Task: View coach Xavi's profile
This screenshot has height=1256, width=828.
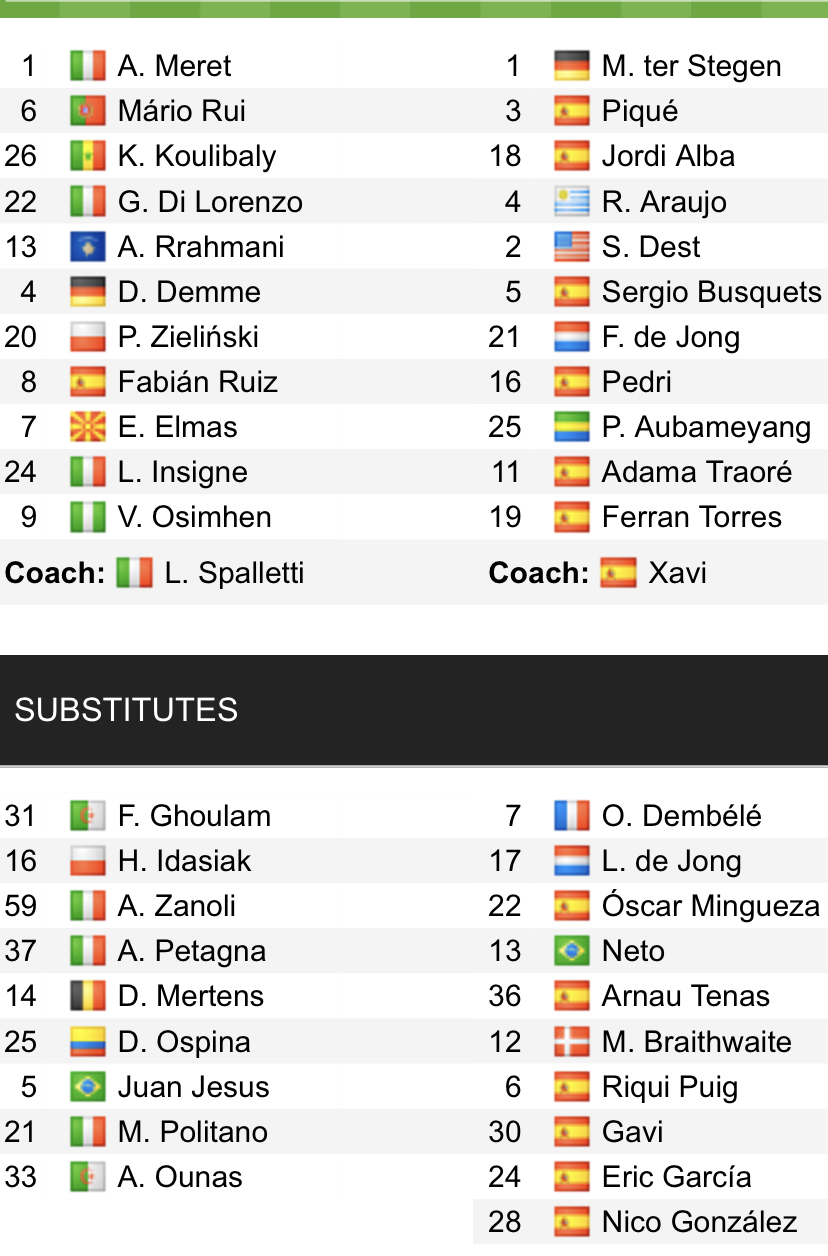Action: pyautogui.click(x=677, y=573)
